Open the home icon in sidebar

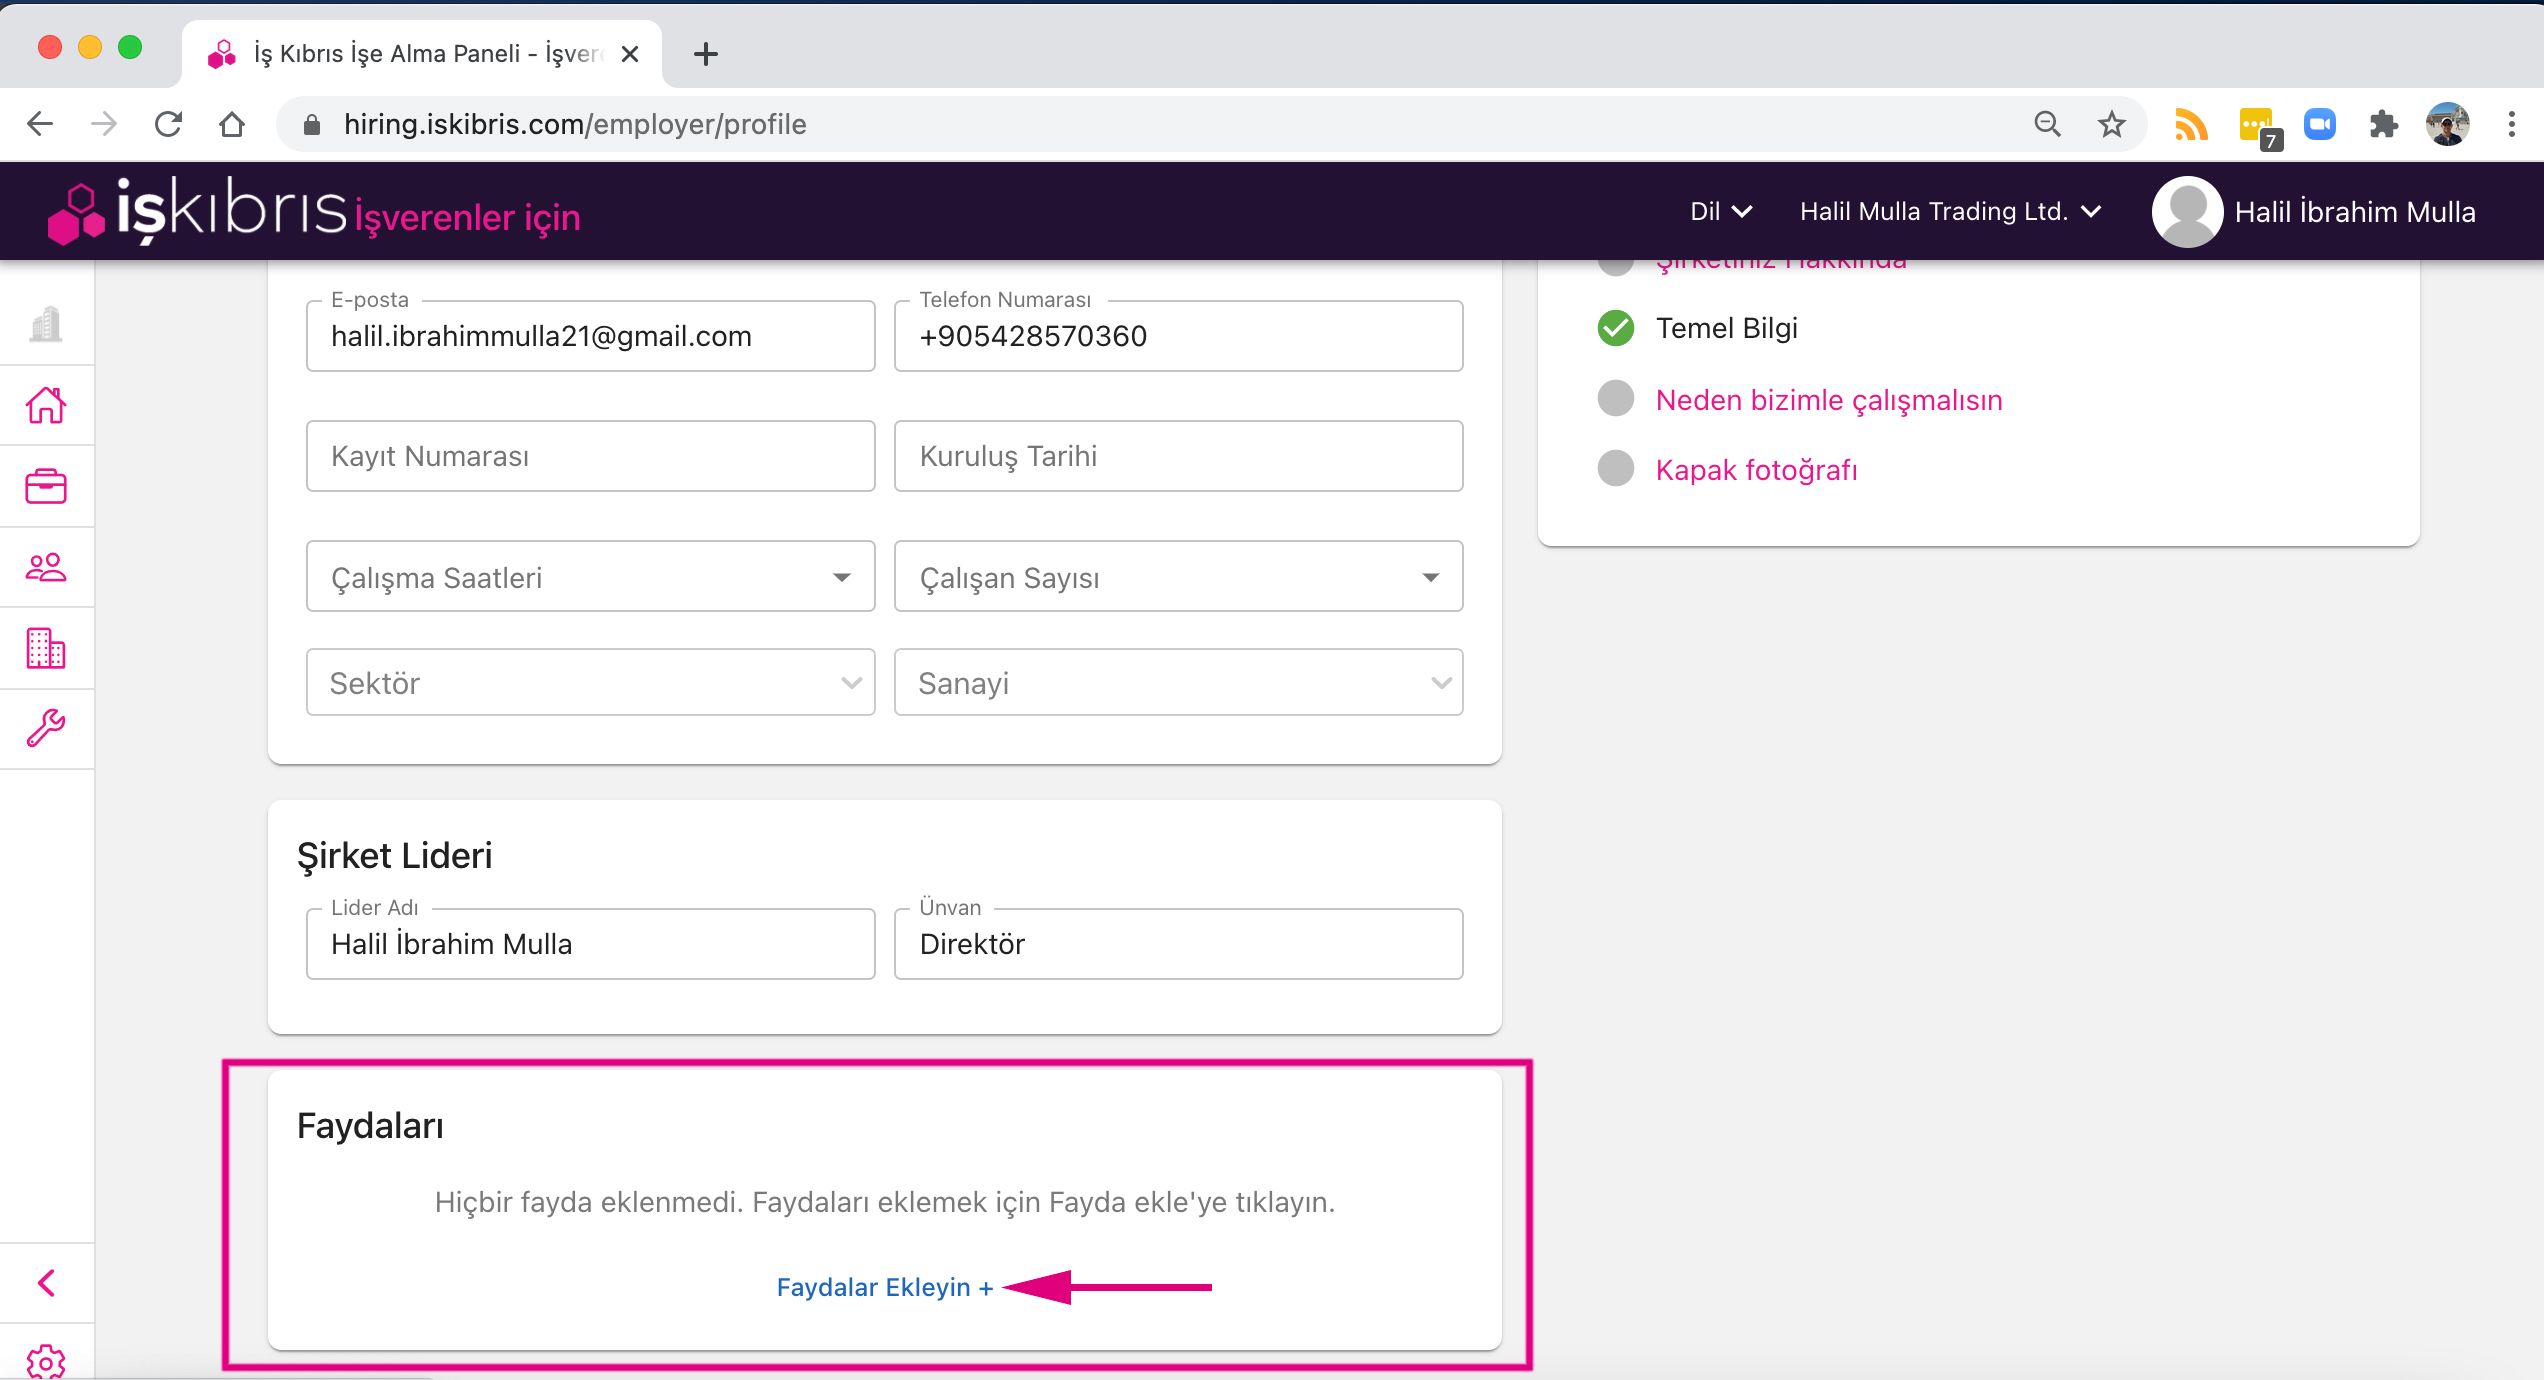tap(46, 405)
